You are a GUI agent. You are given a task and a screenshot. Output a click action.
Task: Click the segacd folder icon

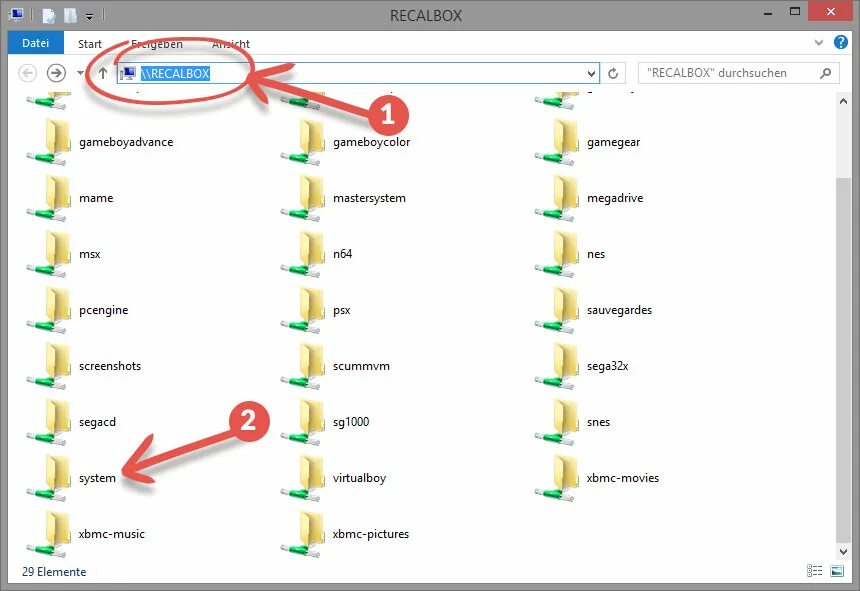[x=49, y=422]
